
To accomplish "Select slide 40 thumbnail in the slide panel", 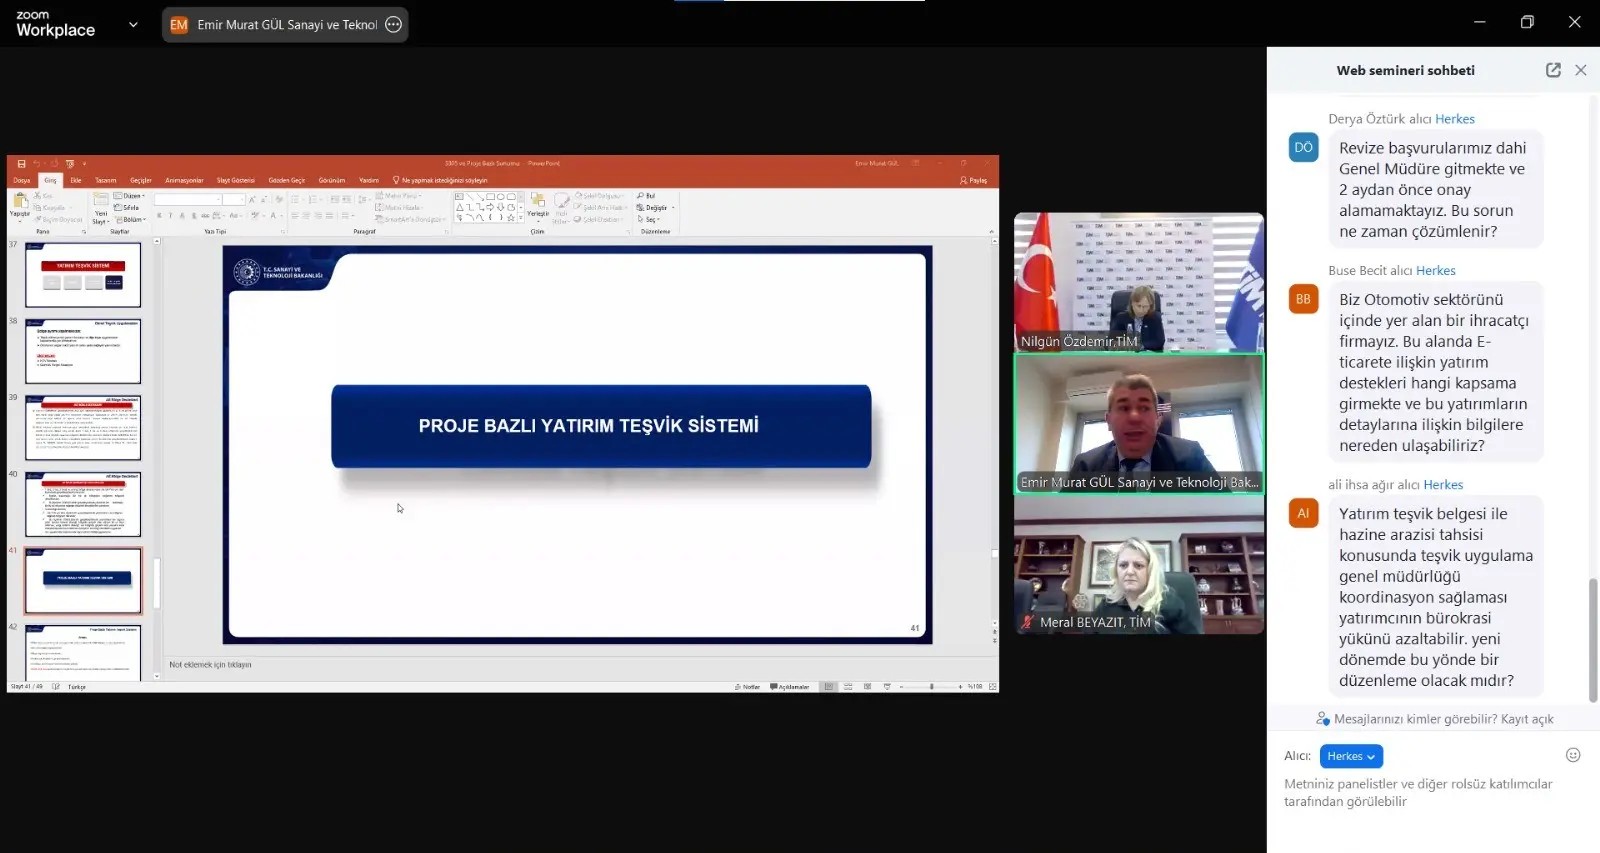I will coord(83,504).
